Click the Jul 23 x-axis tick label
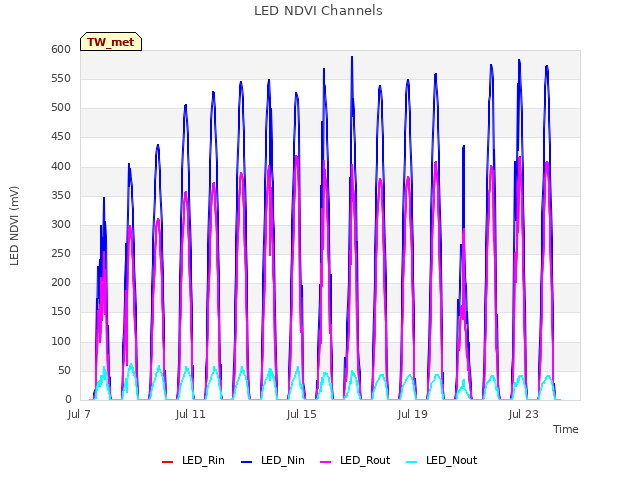Image resolution: width=640 pixels, height=480 pixels. (524, 414)
